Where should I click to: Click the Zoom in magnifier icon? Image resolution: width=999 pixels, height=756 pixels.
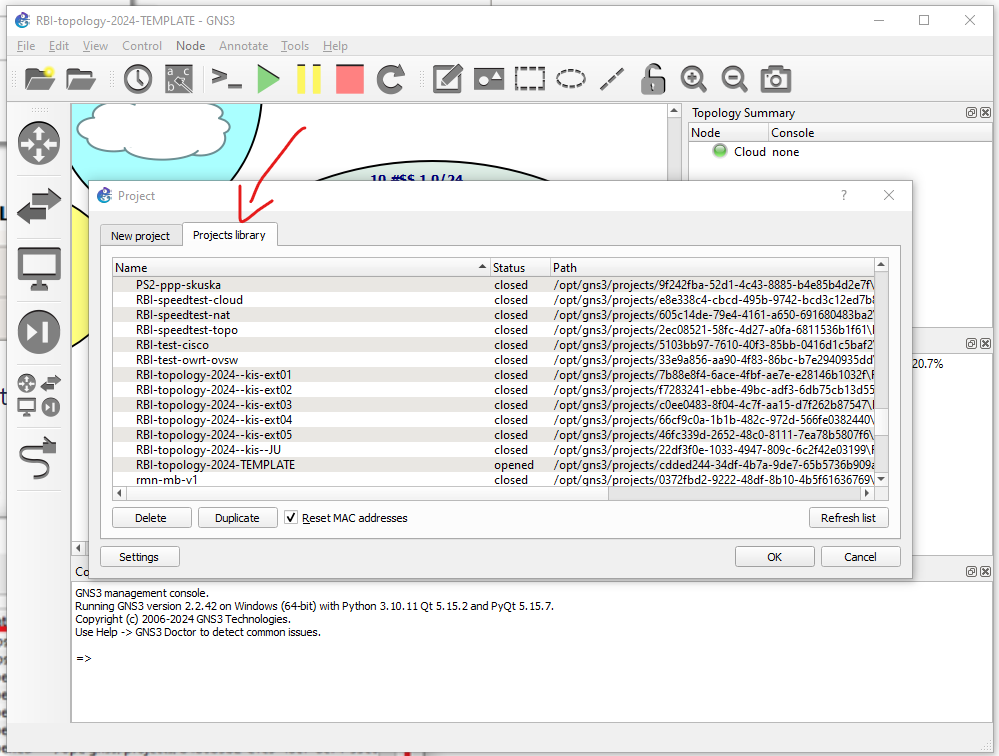point(694,79)
